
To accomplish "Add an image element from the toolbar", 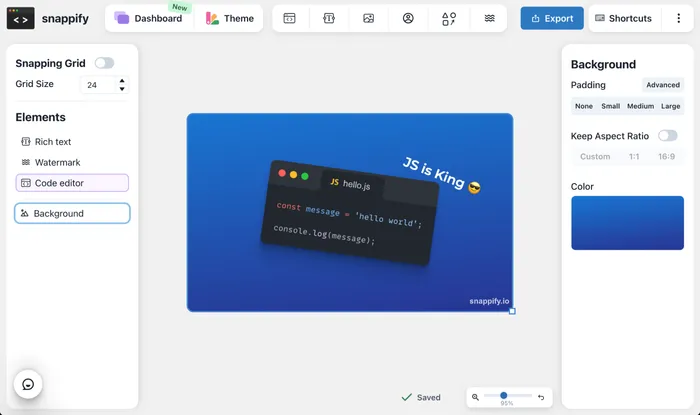I will tap(368, 18).
